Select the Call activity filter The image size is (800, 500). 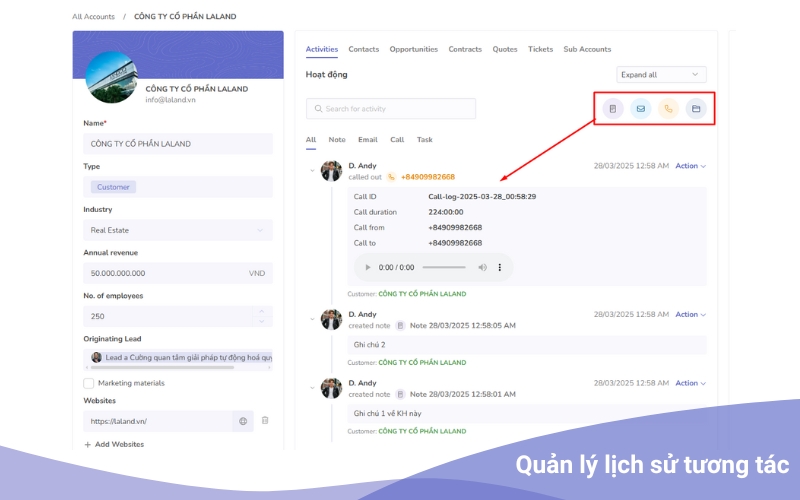click(x=397, y=139)
